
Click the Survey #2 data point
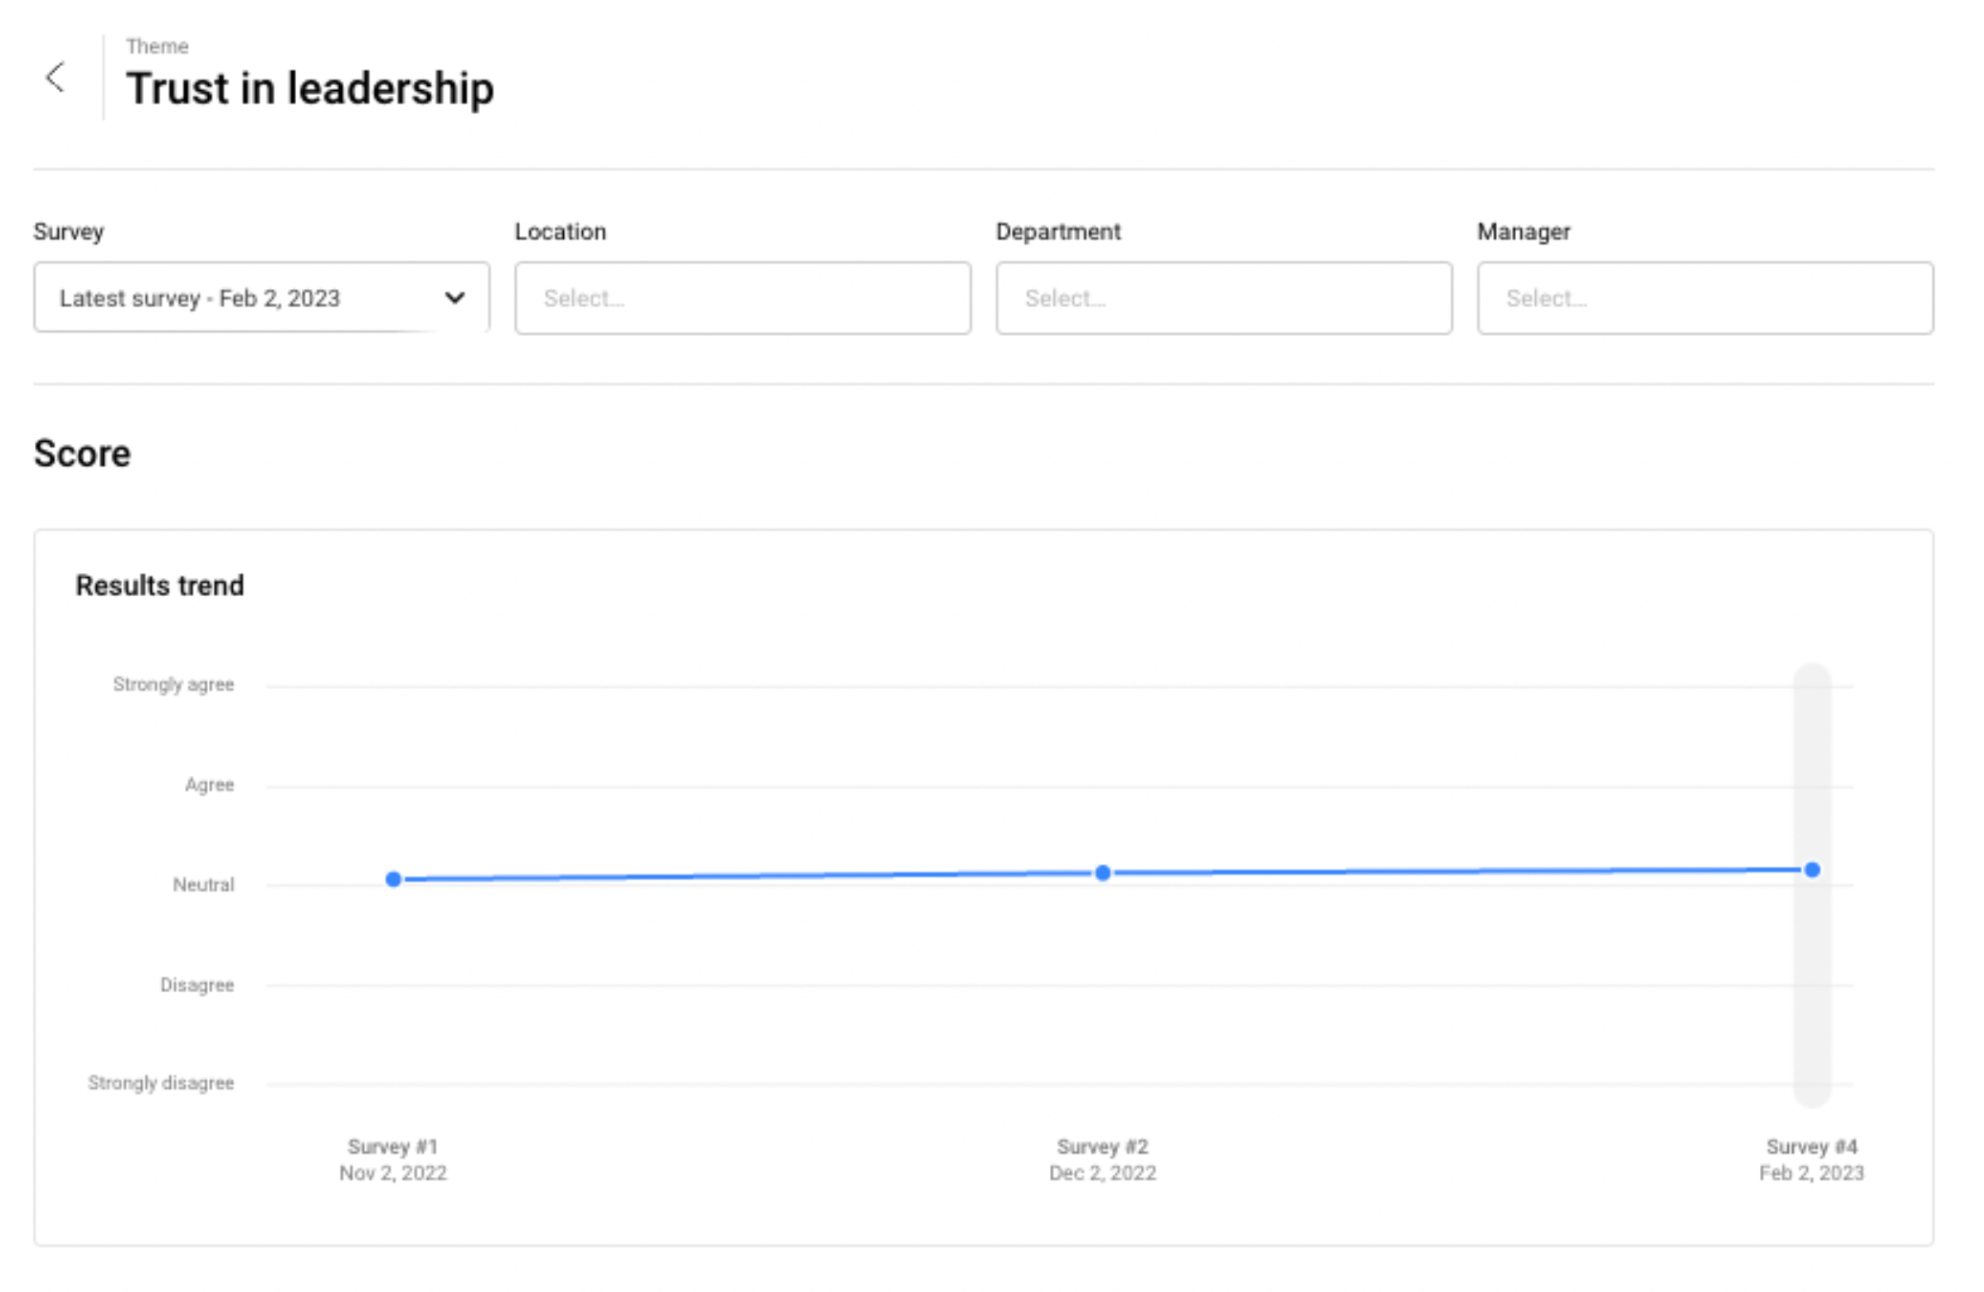tap(1103, 873)
